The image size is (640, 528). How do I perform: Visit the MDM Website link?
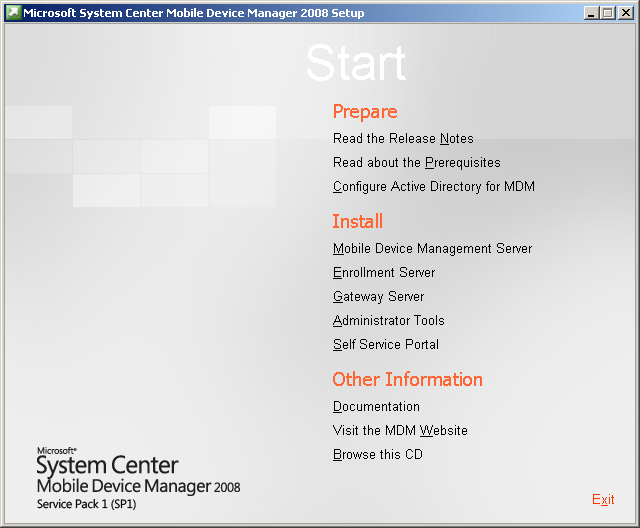pyautogui.click(x=400, y=430)
